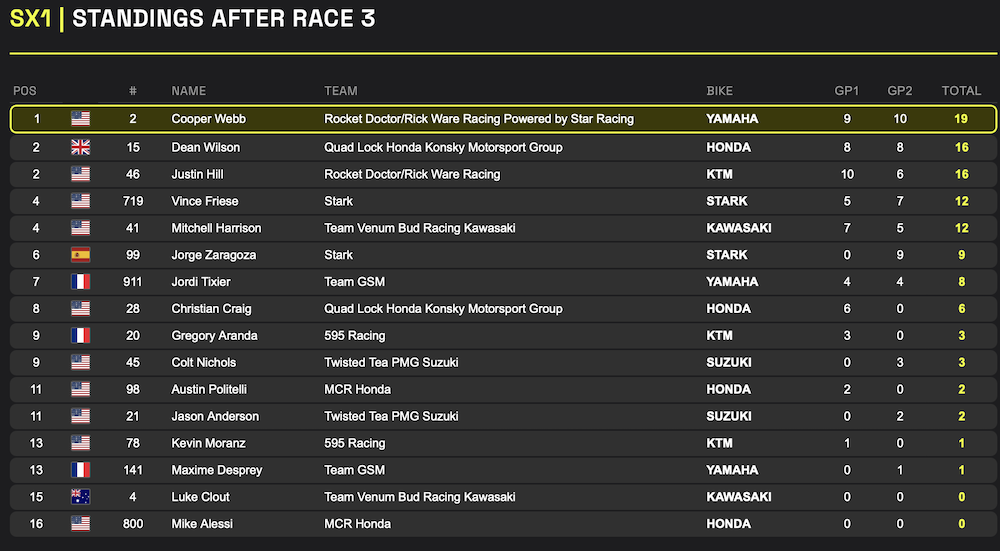Click Christian Craig's total of 6
The image size is (1000, 551).
(x=962, y=309)
